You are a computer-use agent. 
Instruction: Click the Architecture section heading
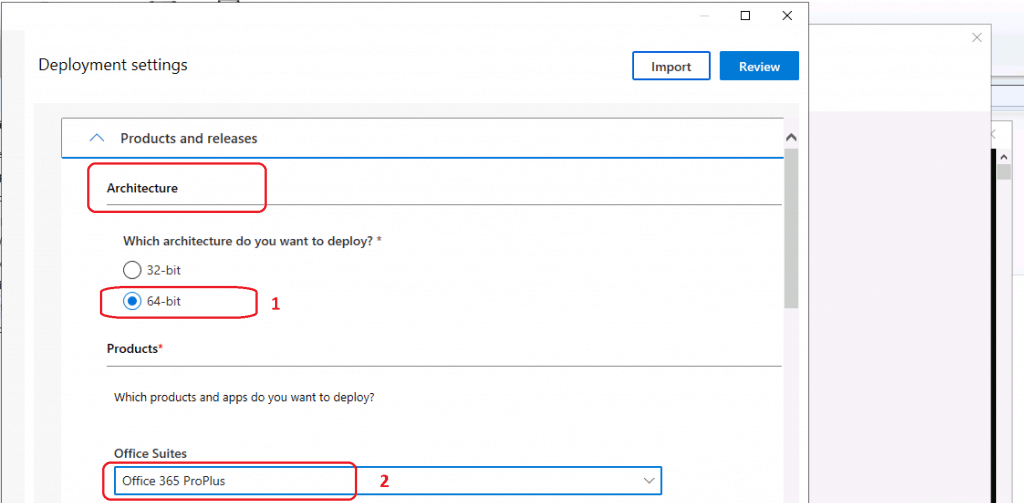142,188
